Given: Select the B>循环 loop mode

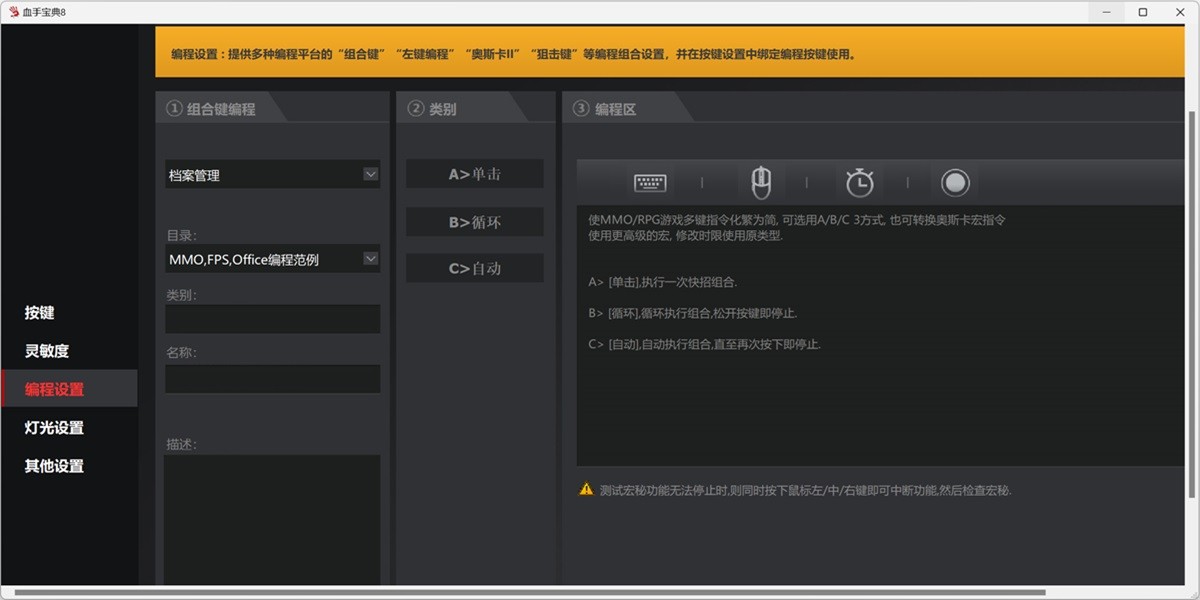Looking at the screenshot, I should (x=474, y=221).
